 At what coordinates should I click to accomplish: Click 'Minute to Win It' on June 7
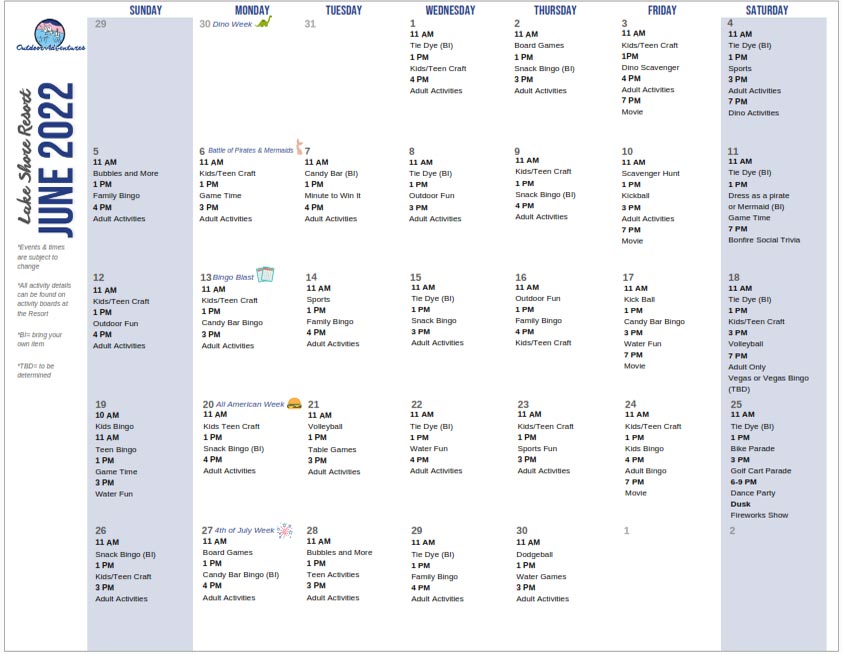coord(332,195)
